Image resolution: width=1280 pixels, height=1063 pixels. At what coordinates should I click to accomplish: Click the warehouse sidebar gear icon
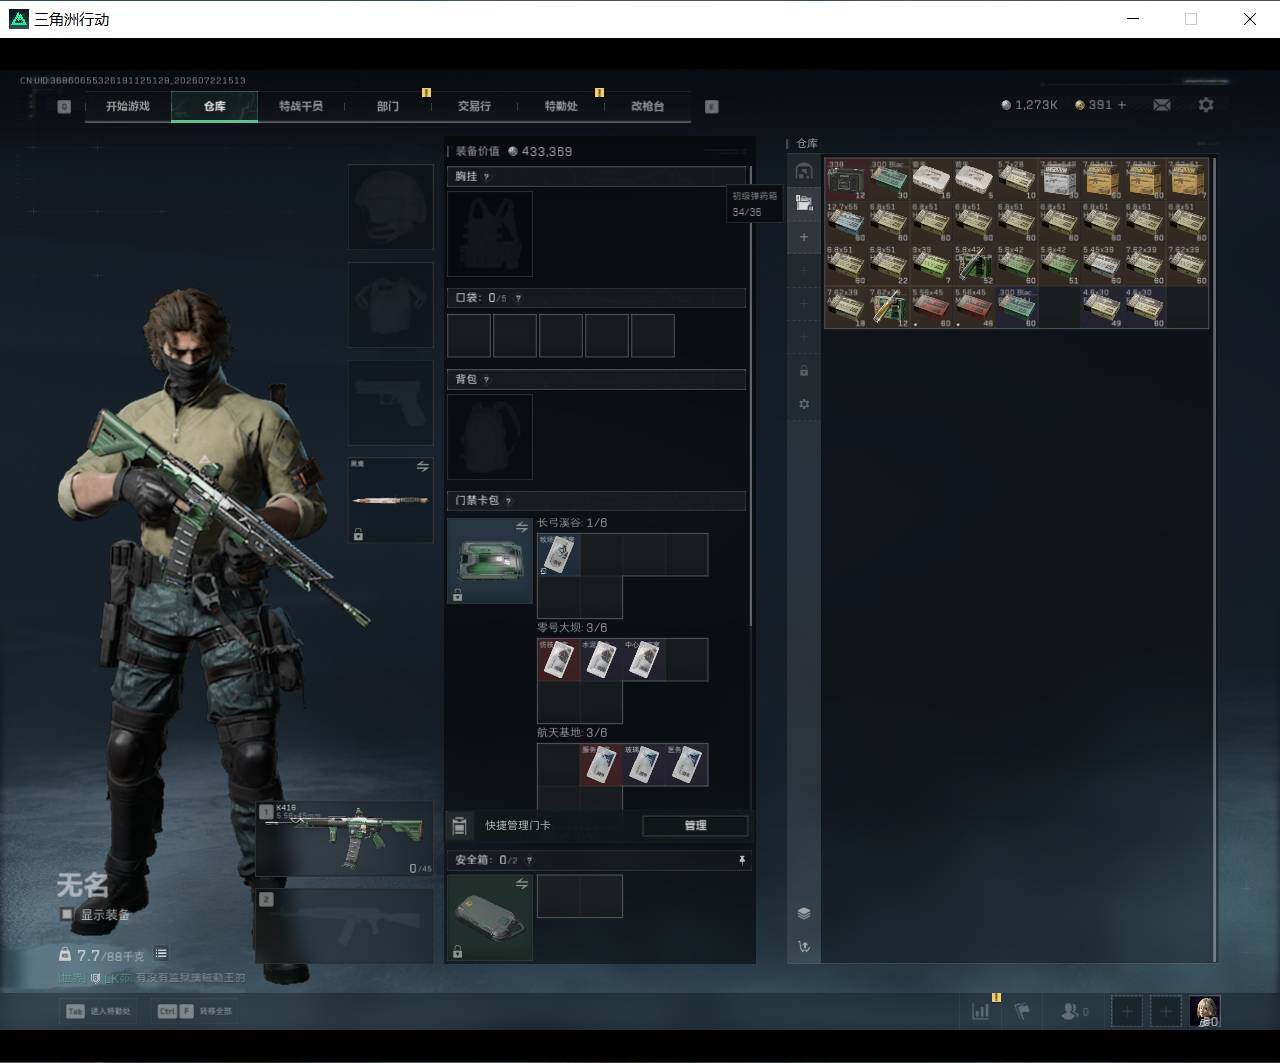[x=804, y=404]
